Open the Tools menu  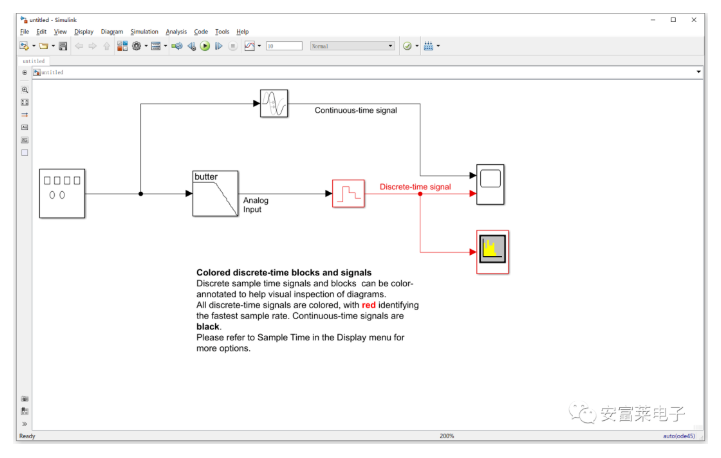tap(222, 32)
